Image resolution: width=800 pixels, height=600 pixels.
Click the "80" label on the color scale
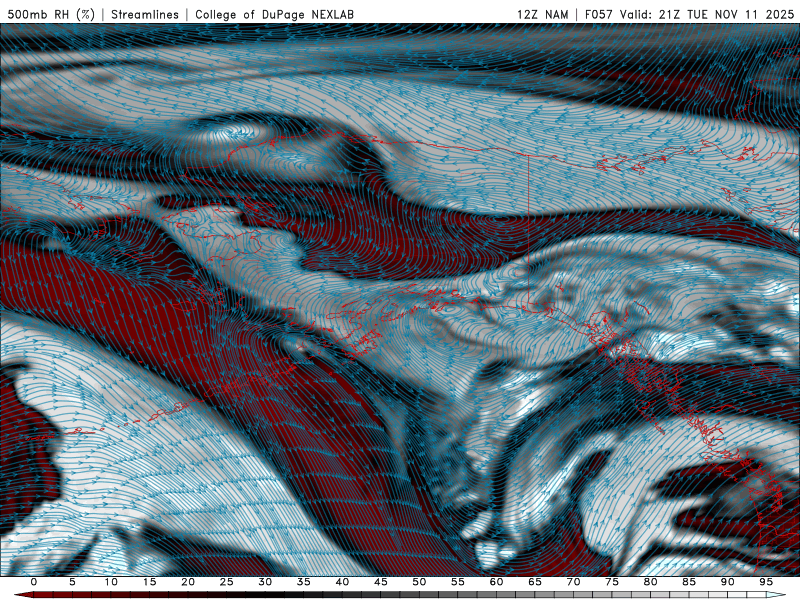pyautogui.click(x=650, y=582)
